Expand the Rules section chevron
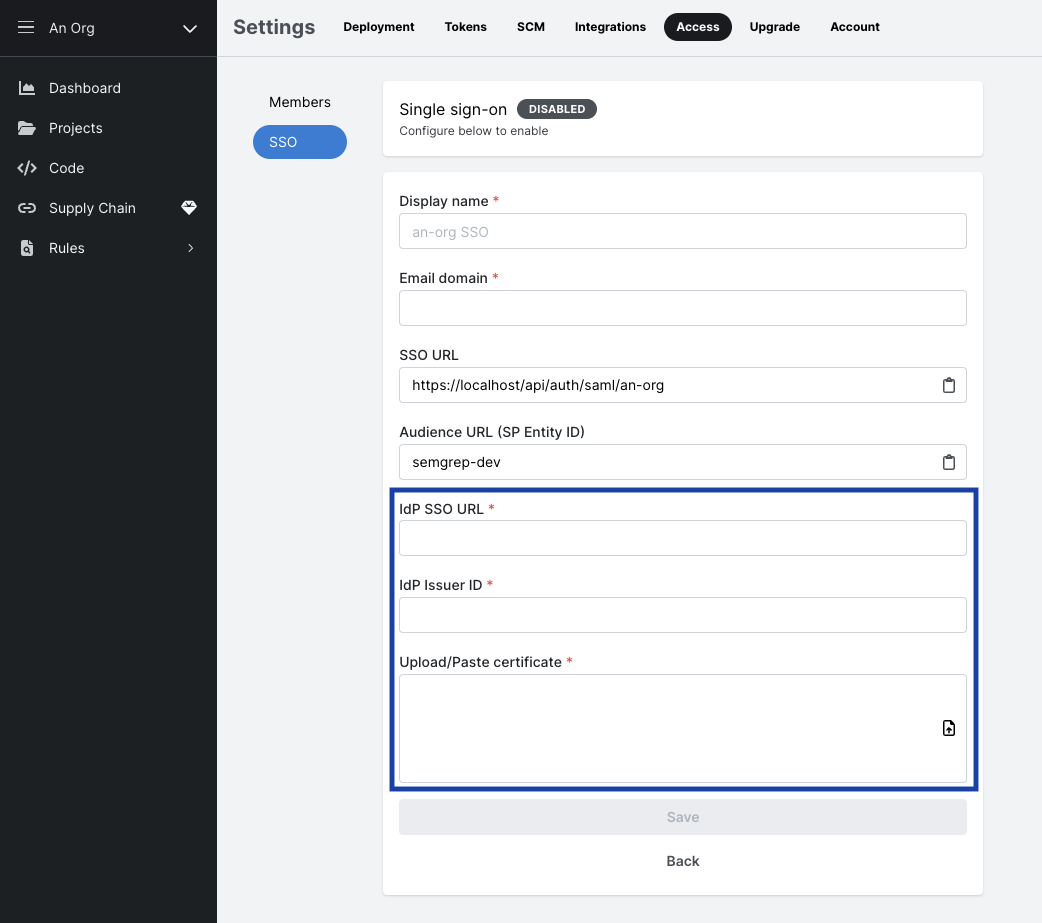1042x923 pixels. [x=191, y=248]
